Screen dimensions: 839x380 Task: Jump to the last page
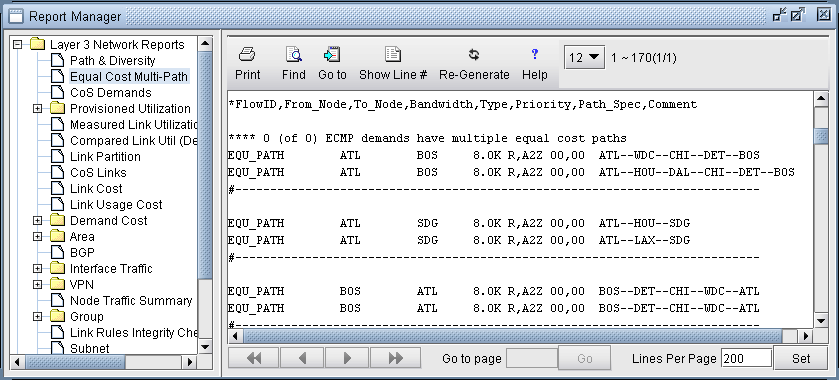tap(395, 358)
